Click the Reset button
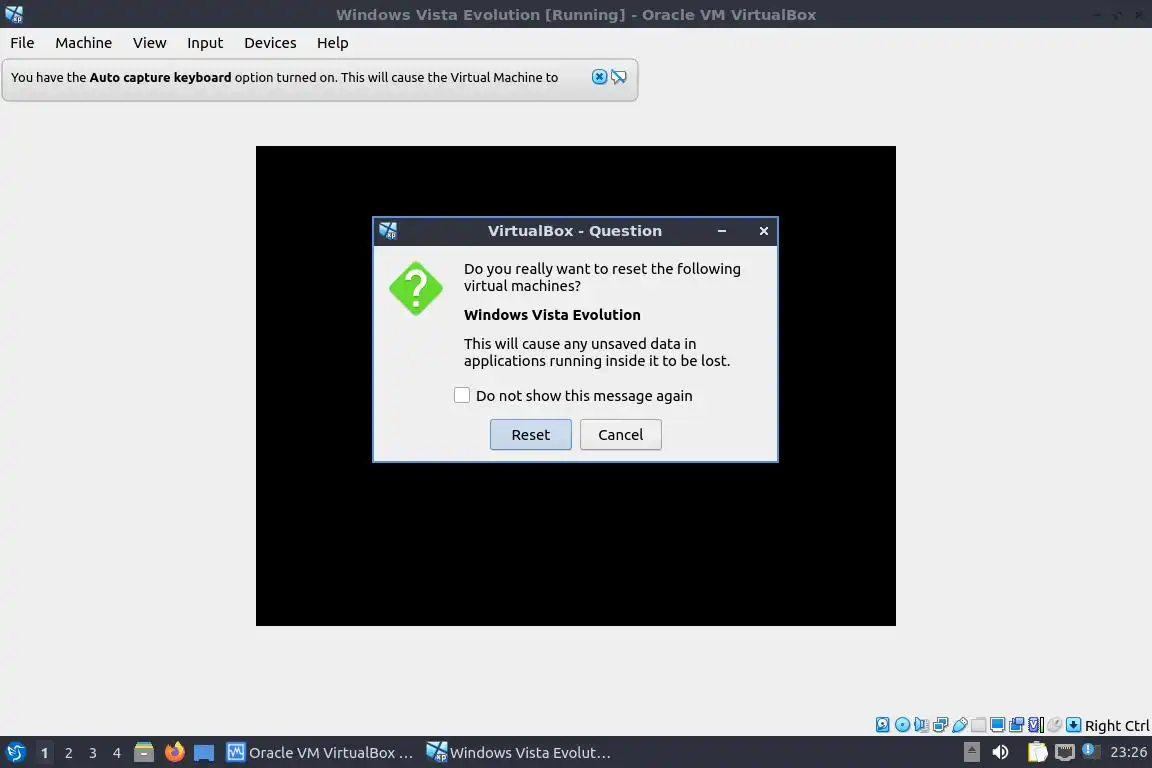Viewport: 1152px width, 768px height. (530, 434)
